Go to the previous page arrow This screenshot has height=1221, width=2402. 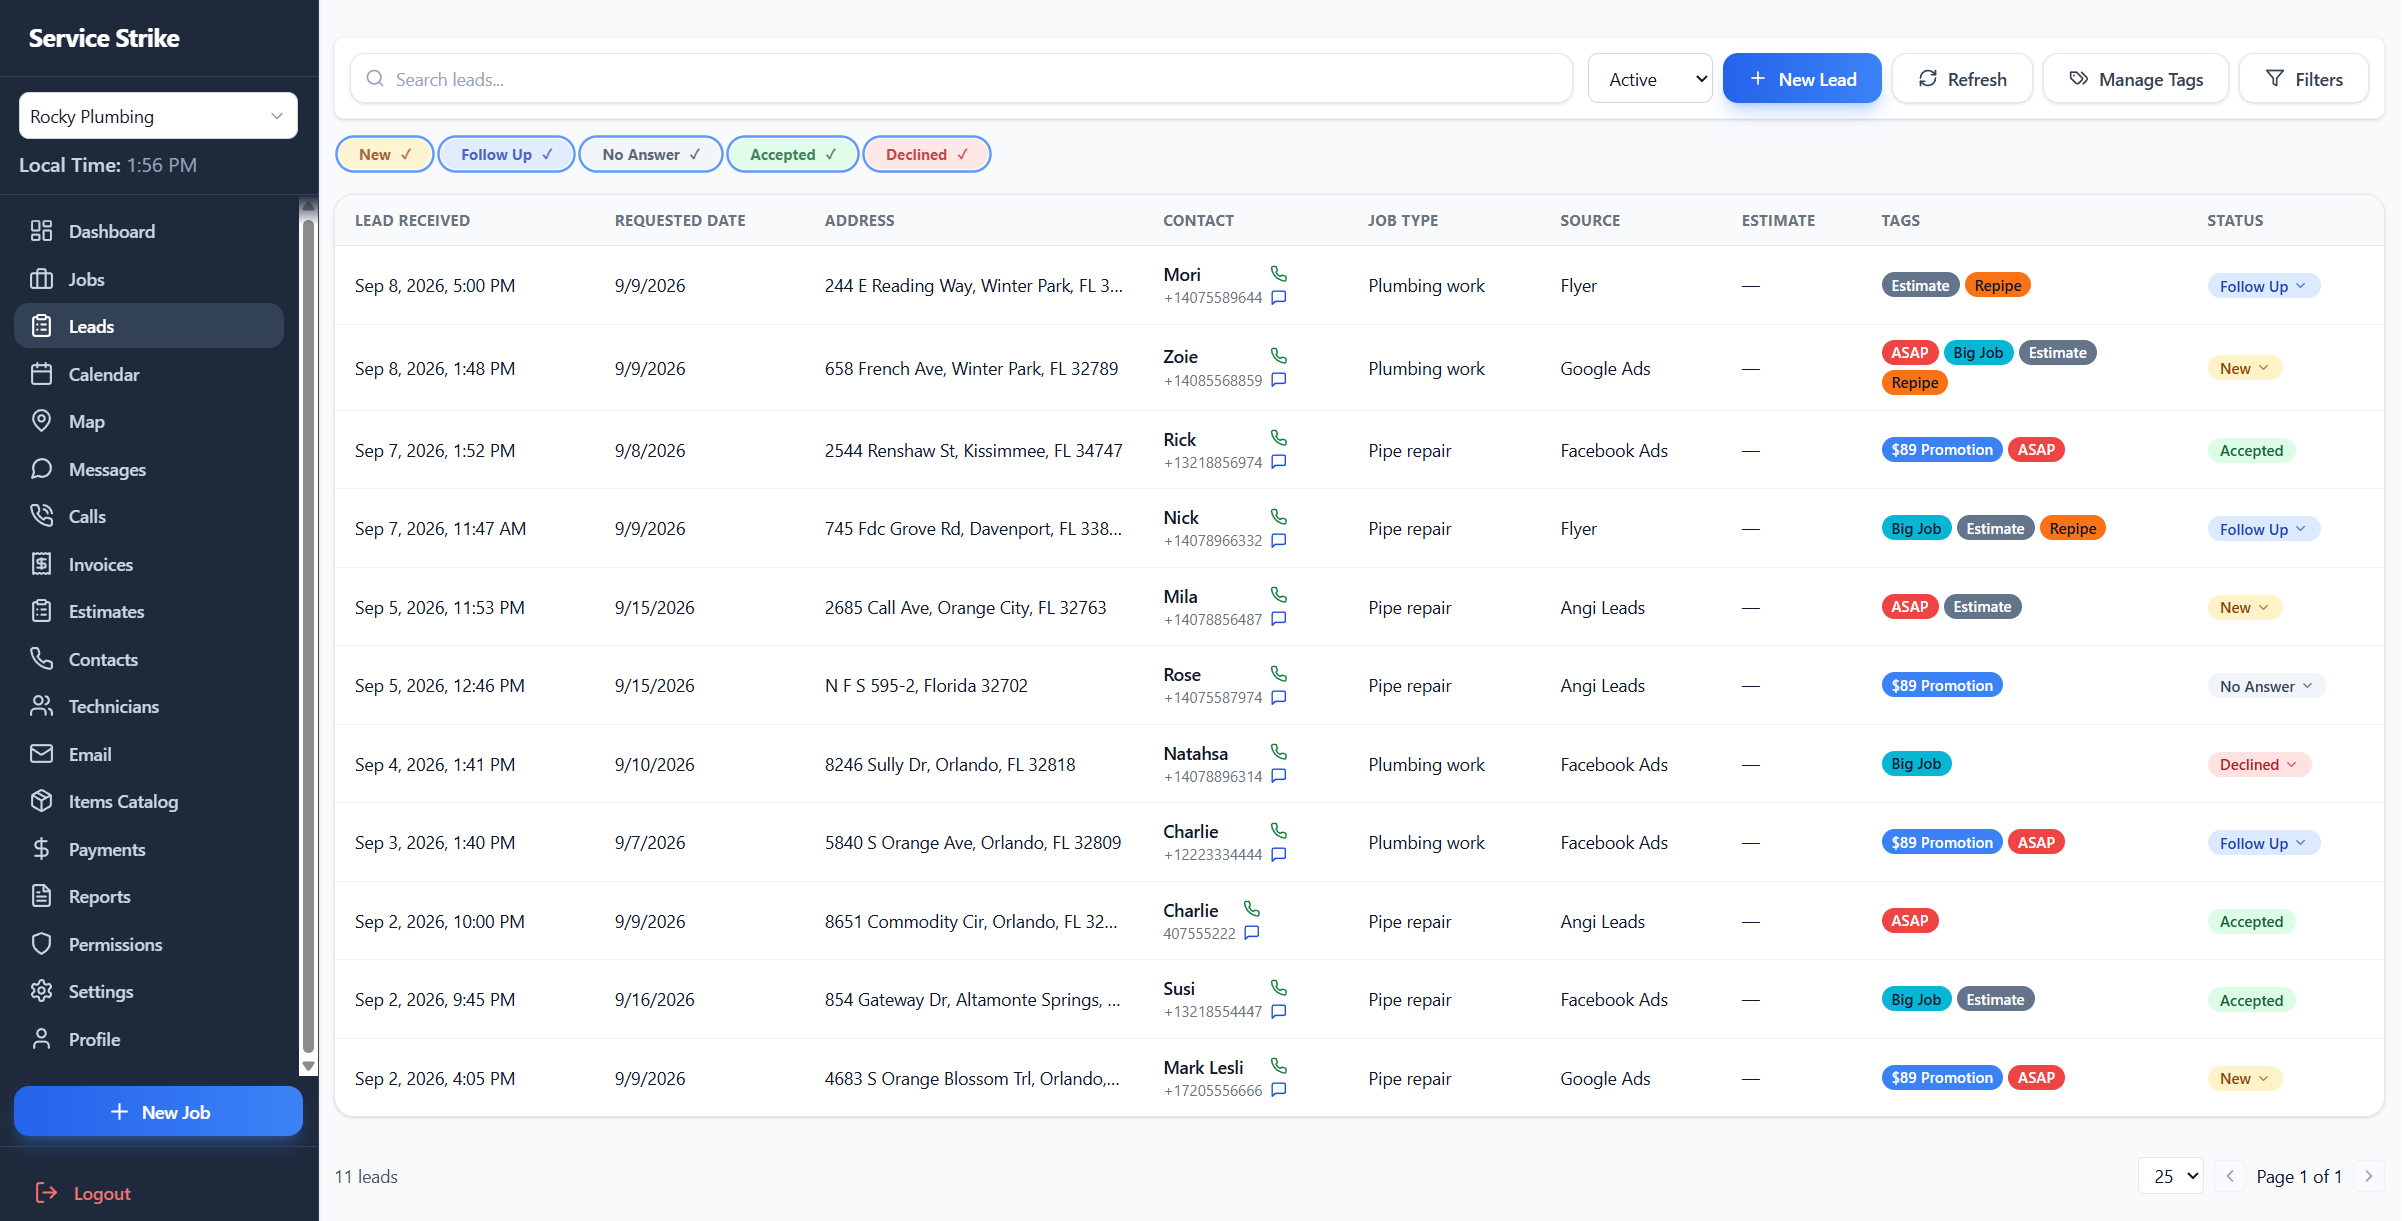pos(2229,1176)
